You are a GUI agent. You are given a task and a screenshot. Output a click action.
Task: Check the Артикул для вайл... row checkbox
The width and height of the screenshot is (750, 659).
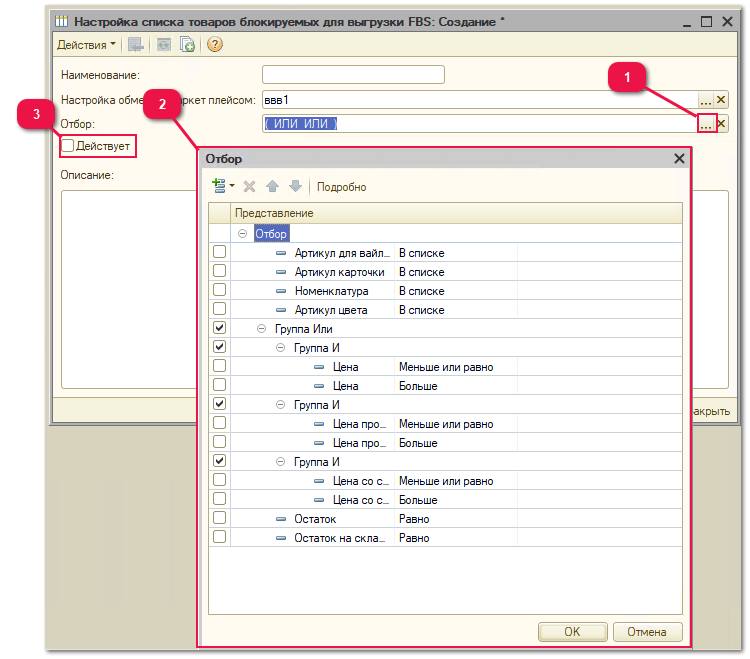click(219, 252)
